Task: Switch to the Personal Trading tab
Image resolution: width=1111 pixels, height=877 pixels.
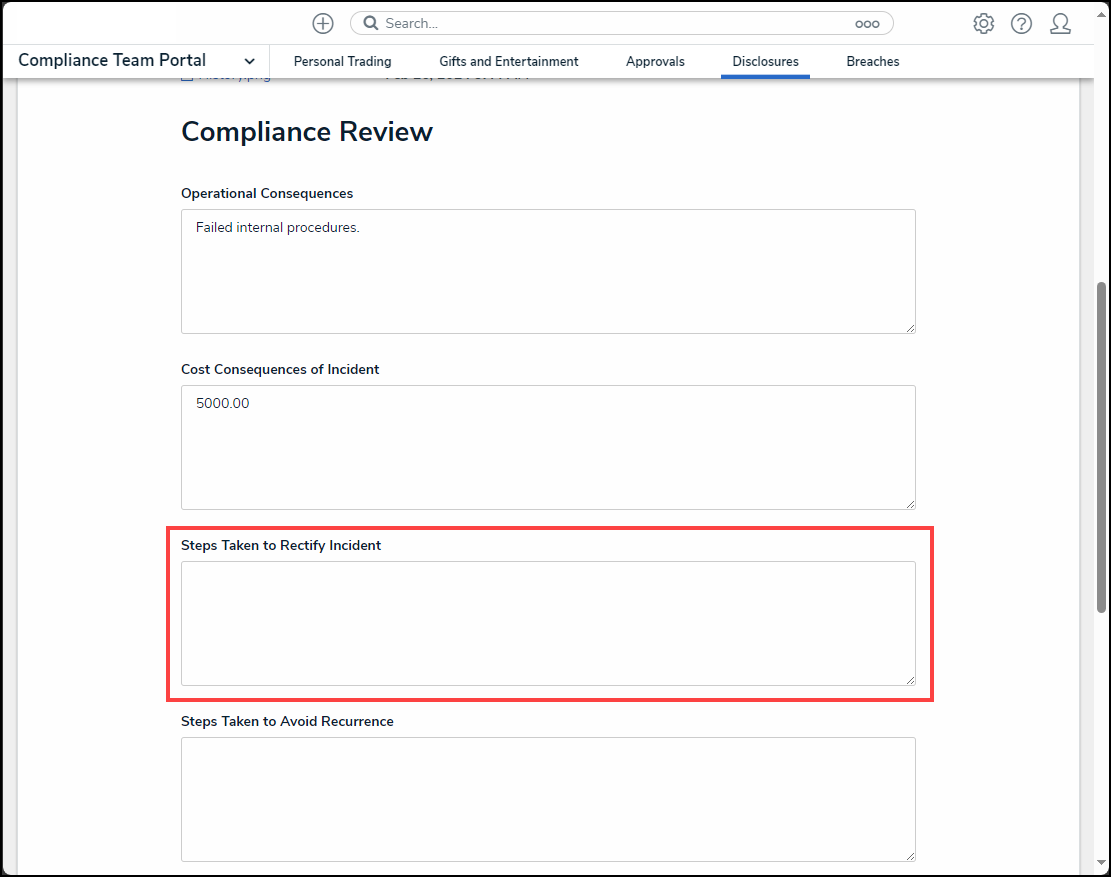Action: coord(342,61)
